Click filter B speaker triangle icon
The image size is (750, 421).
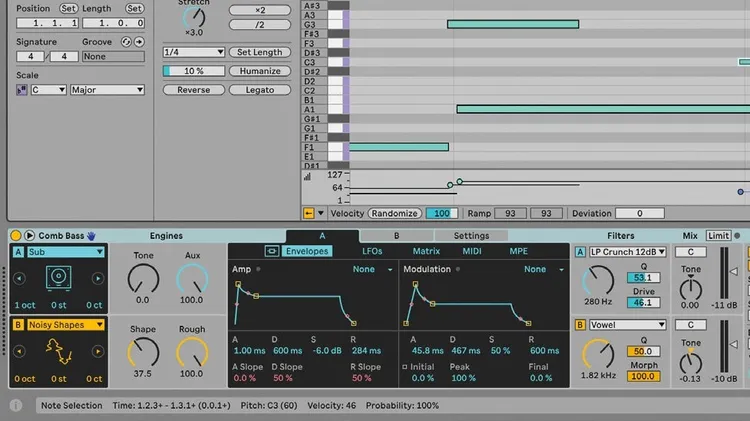pyautogui.click(x=733, y=344)
